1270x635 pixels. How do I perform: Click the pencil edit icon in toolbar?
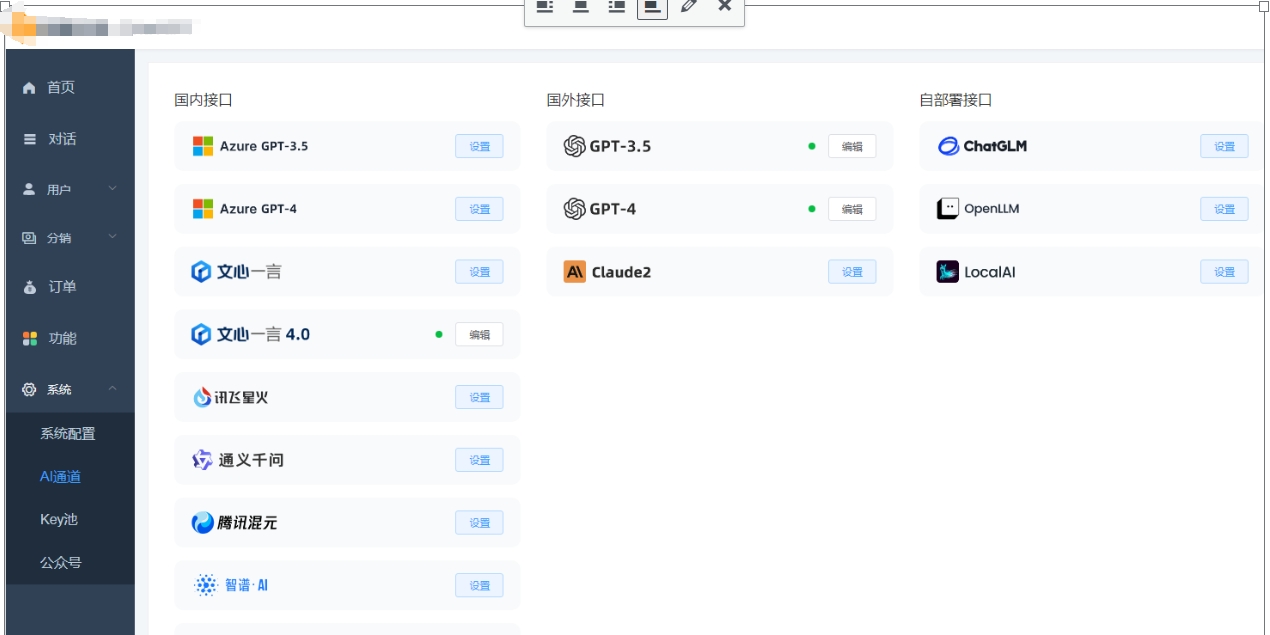(688, 6)
